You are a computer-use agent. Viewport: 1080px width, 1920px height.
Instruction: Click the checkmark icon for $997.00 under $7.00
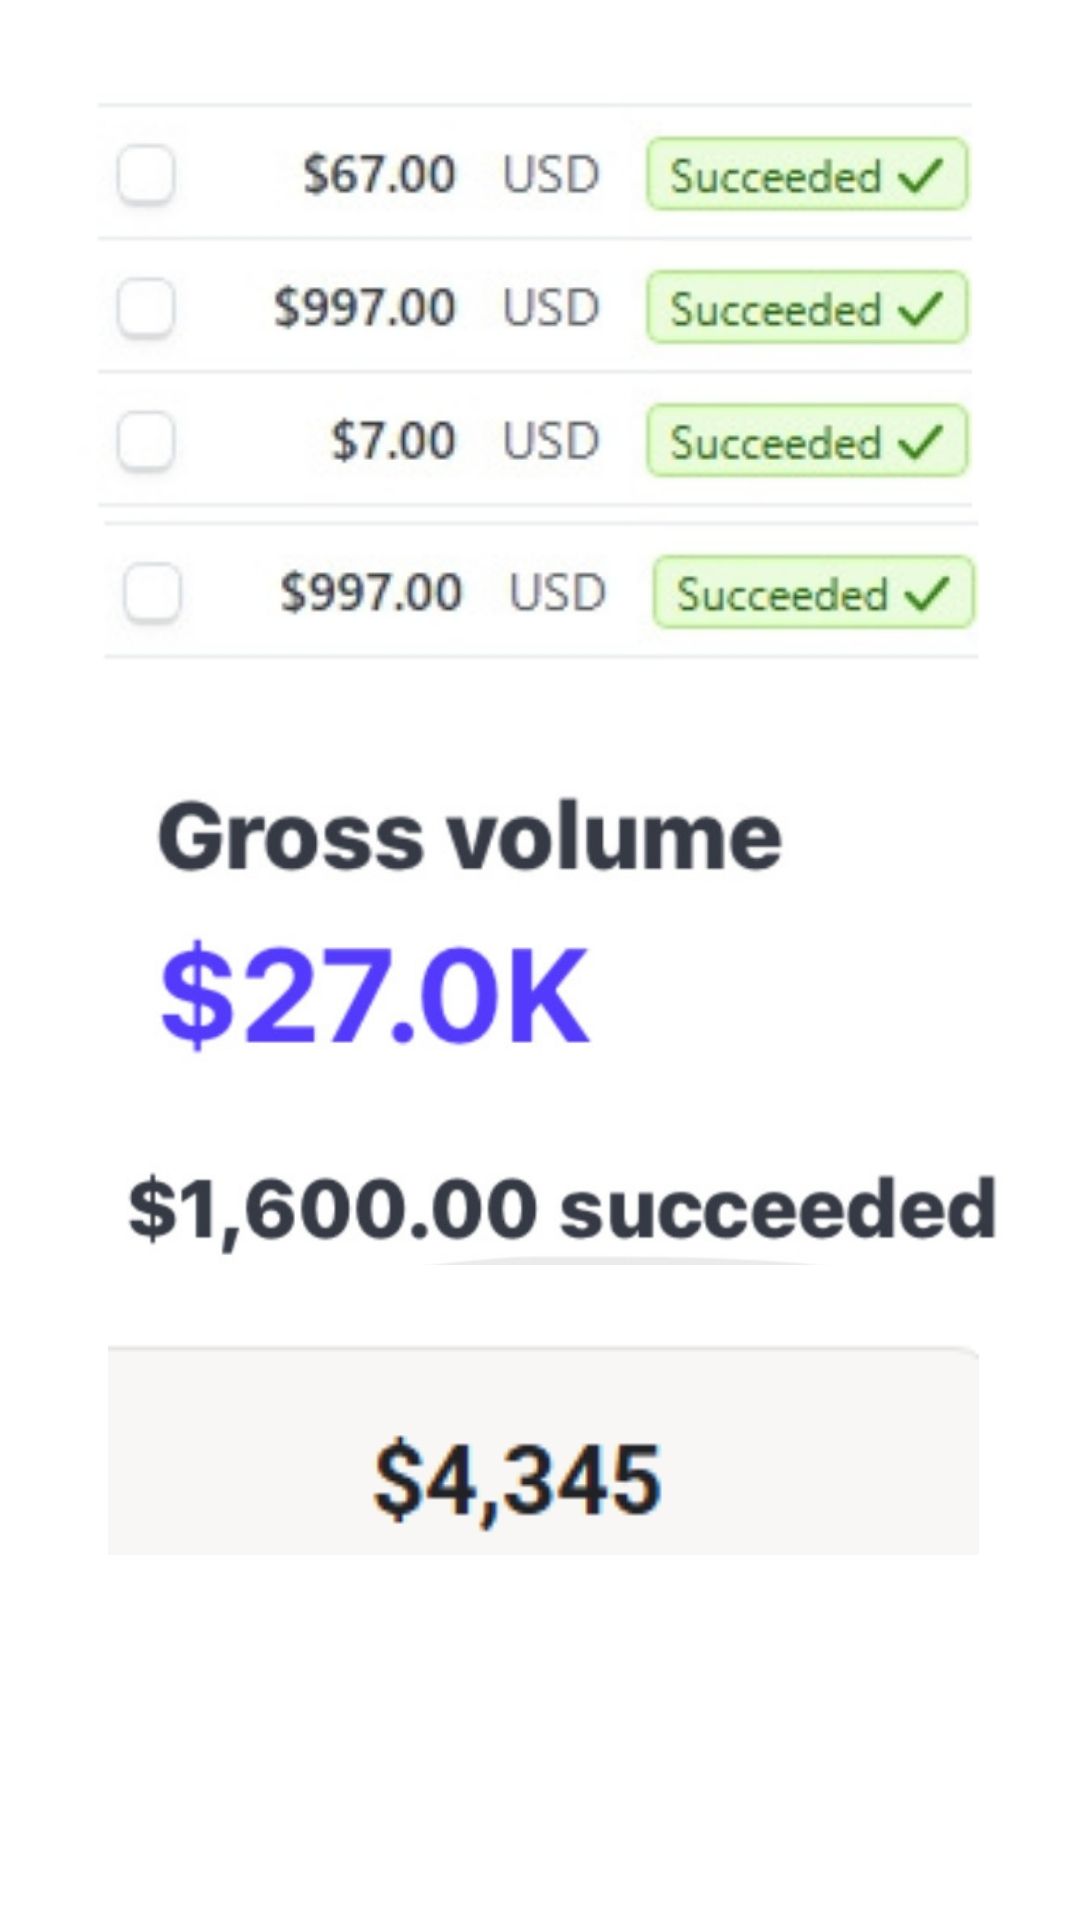click(927, 593)
